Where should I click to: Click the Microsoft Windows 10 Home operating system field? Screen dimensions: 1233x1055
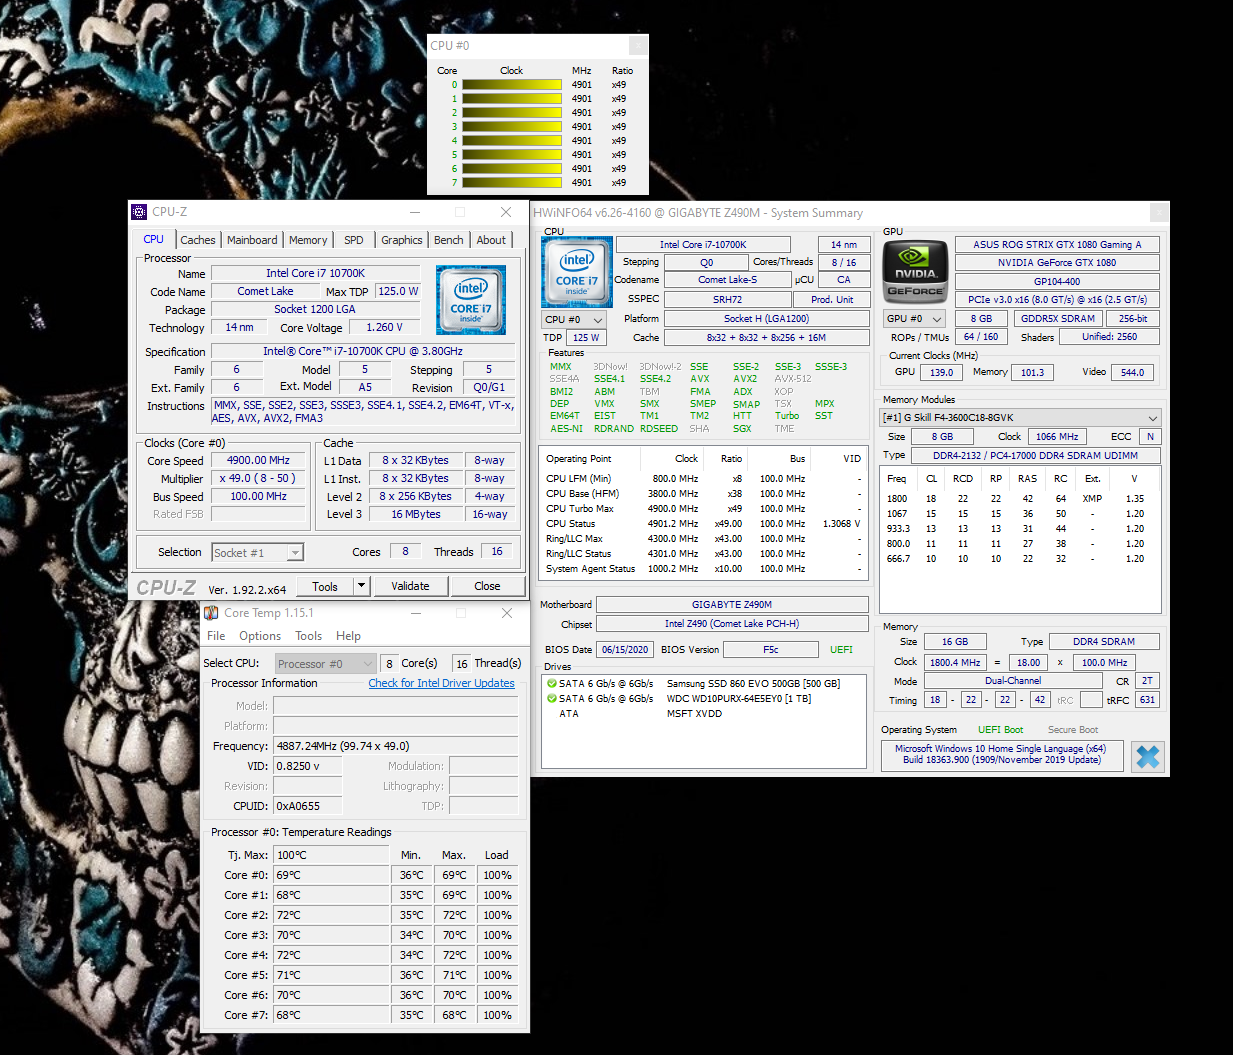click(x=1002, y=755)
